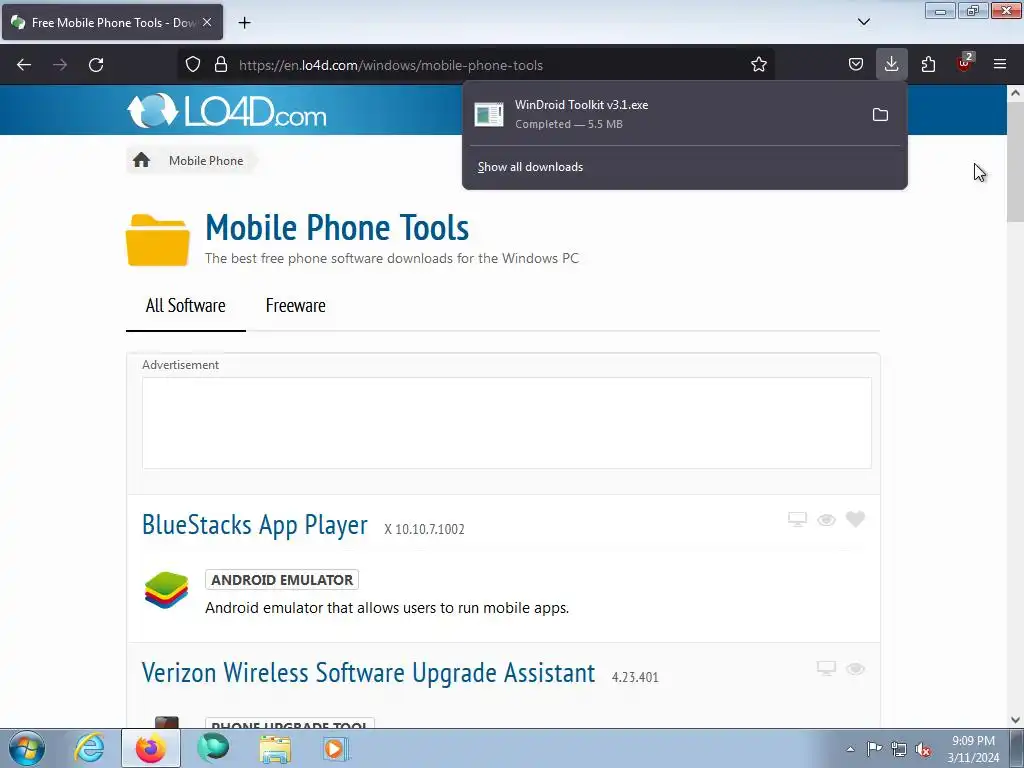
Task: Open the Mobile Phone breadcrumb link
Action: coord(206,161)
